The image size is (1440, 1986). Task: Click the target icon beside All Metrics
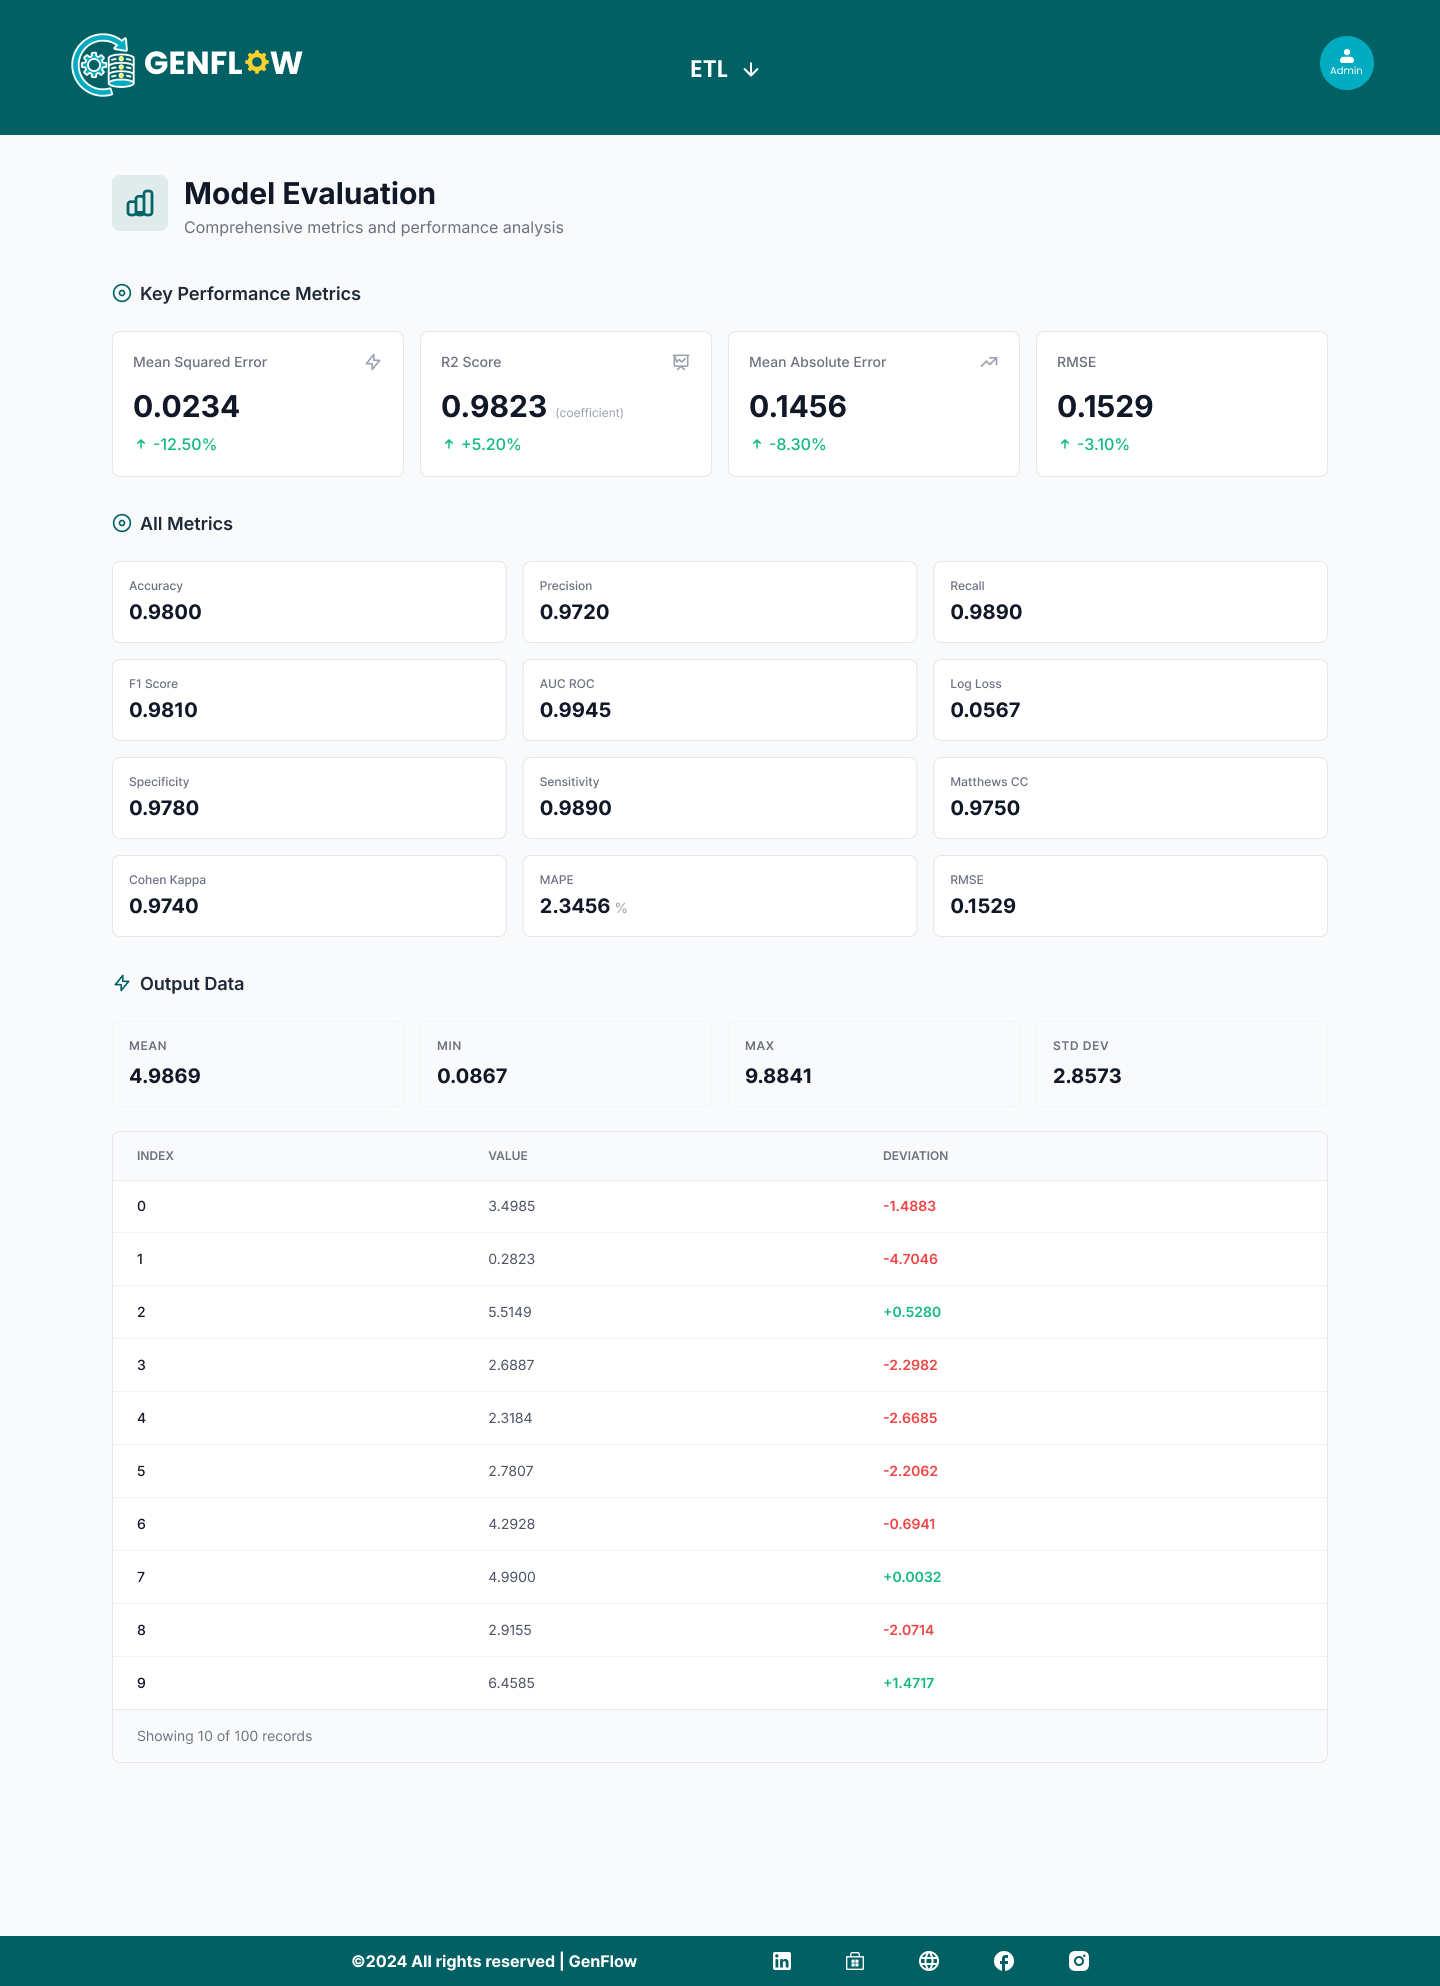(x=122, y=523)
